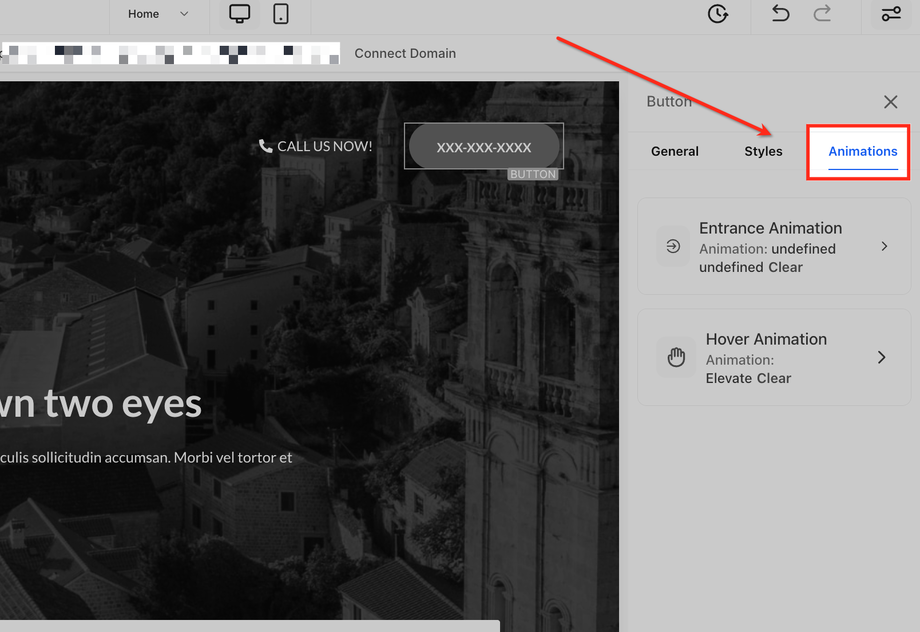
Task: Close the Button panel
Action: coord(890,102)
